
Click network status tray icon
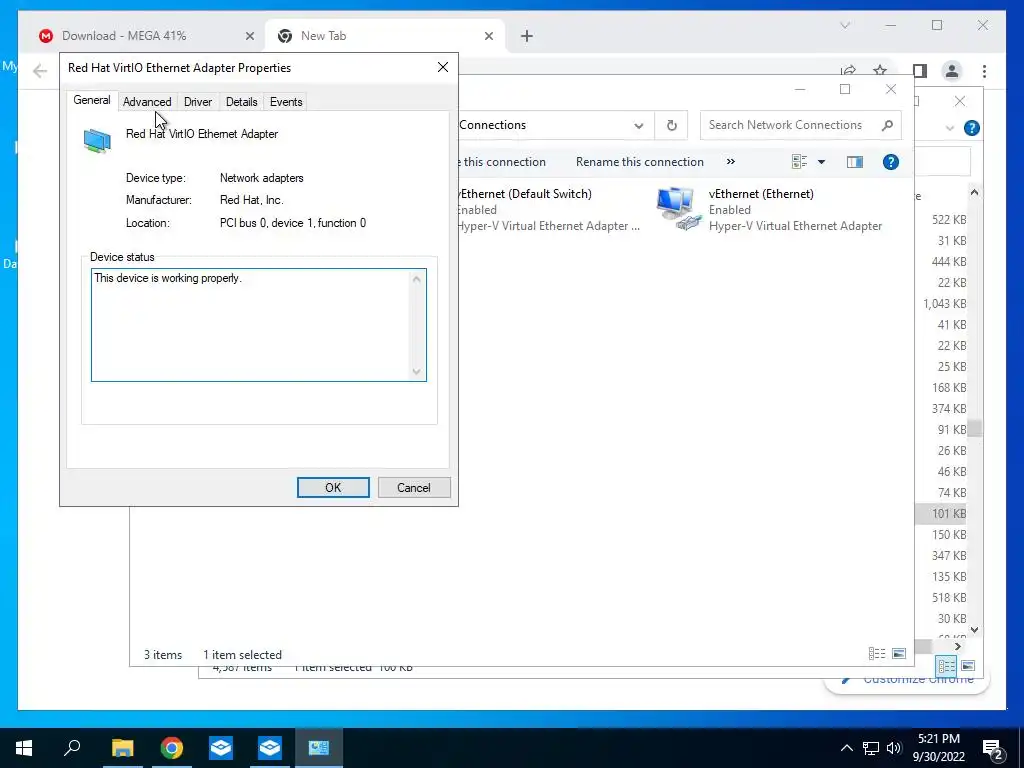[x=871, y=748]
